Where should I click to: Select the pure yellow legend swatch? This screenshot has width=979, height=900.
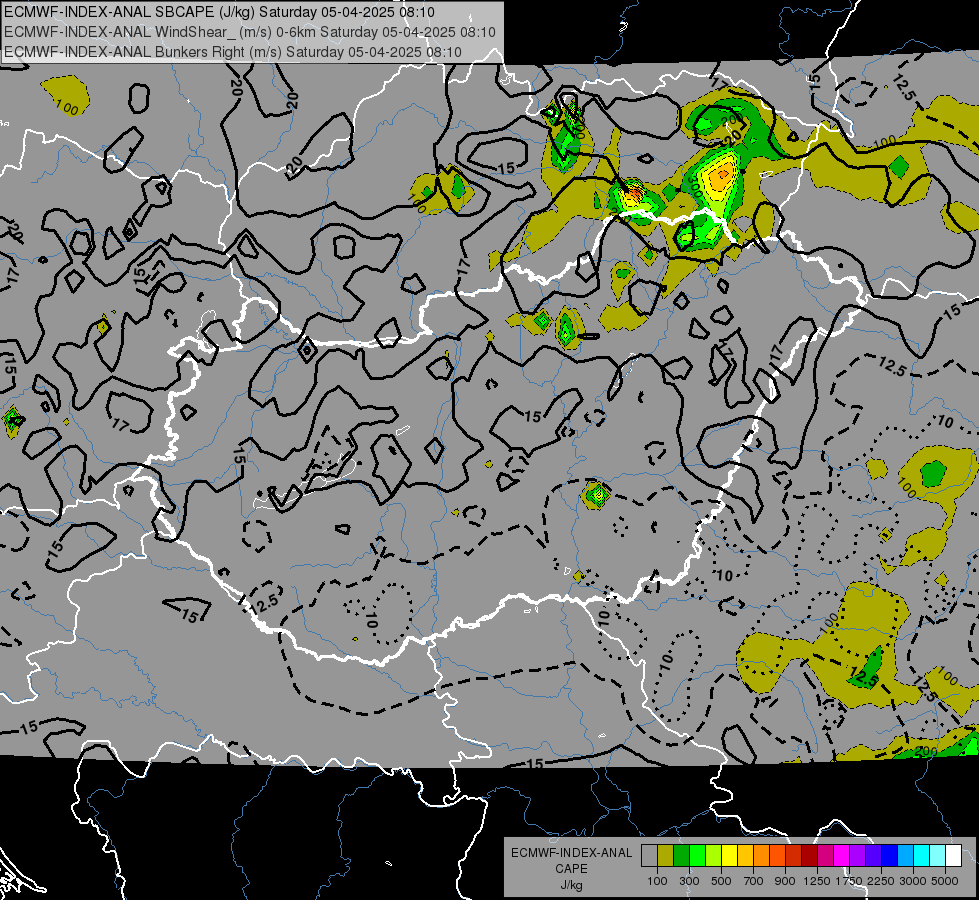pos(729,856)
